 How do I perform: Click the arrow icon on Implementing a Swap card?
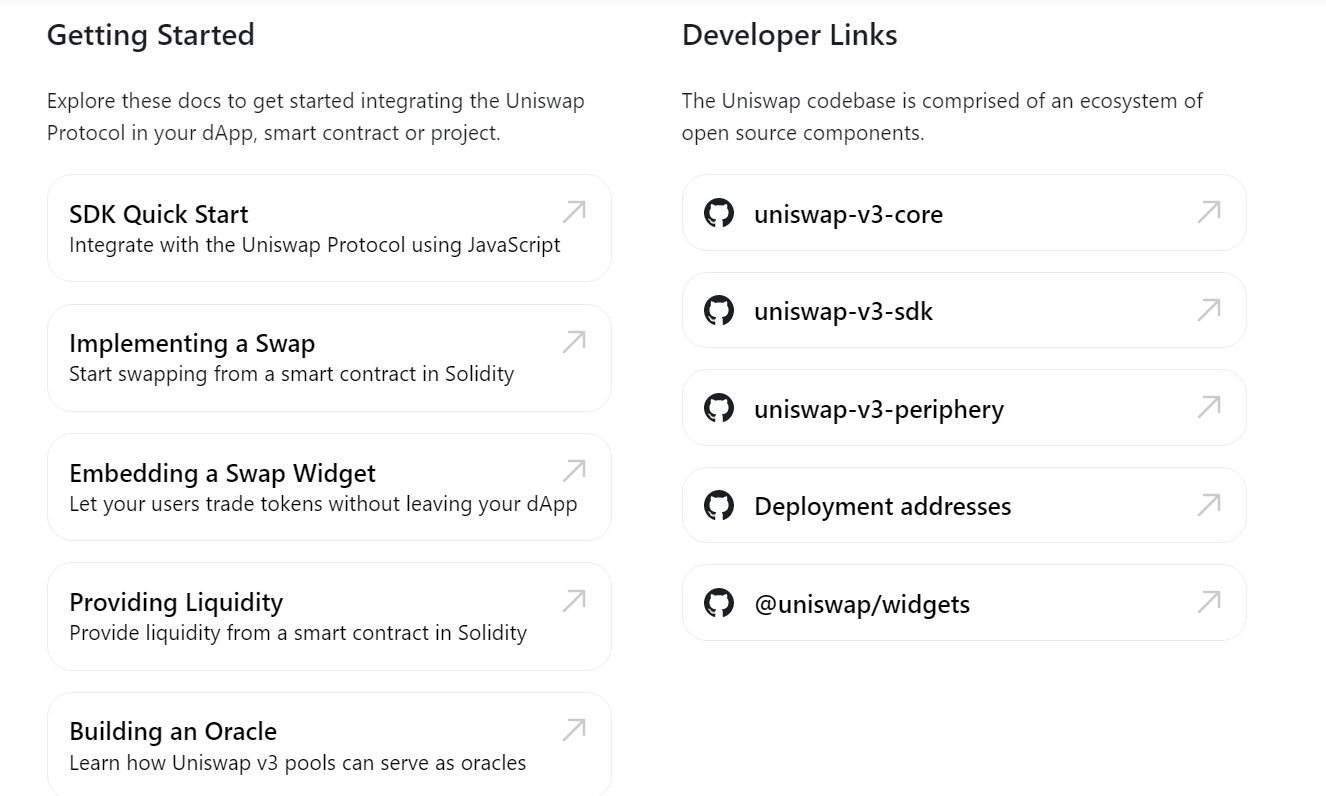574,342
